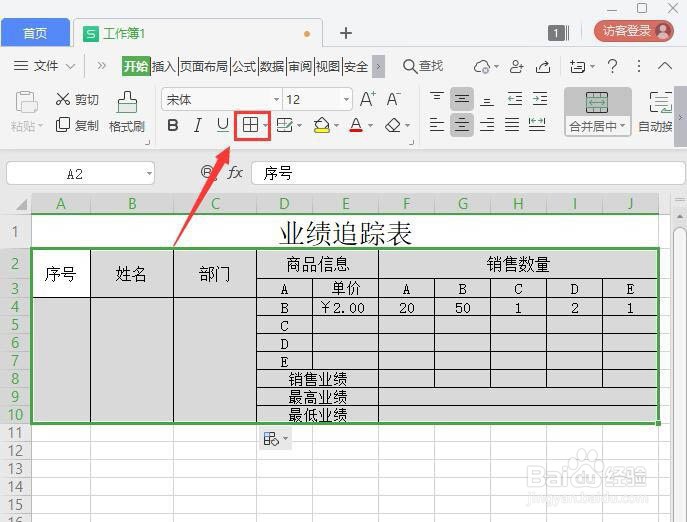
Task: Click the Copy icon
Action: click(x=63, y=125)
